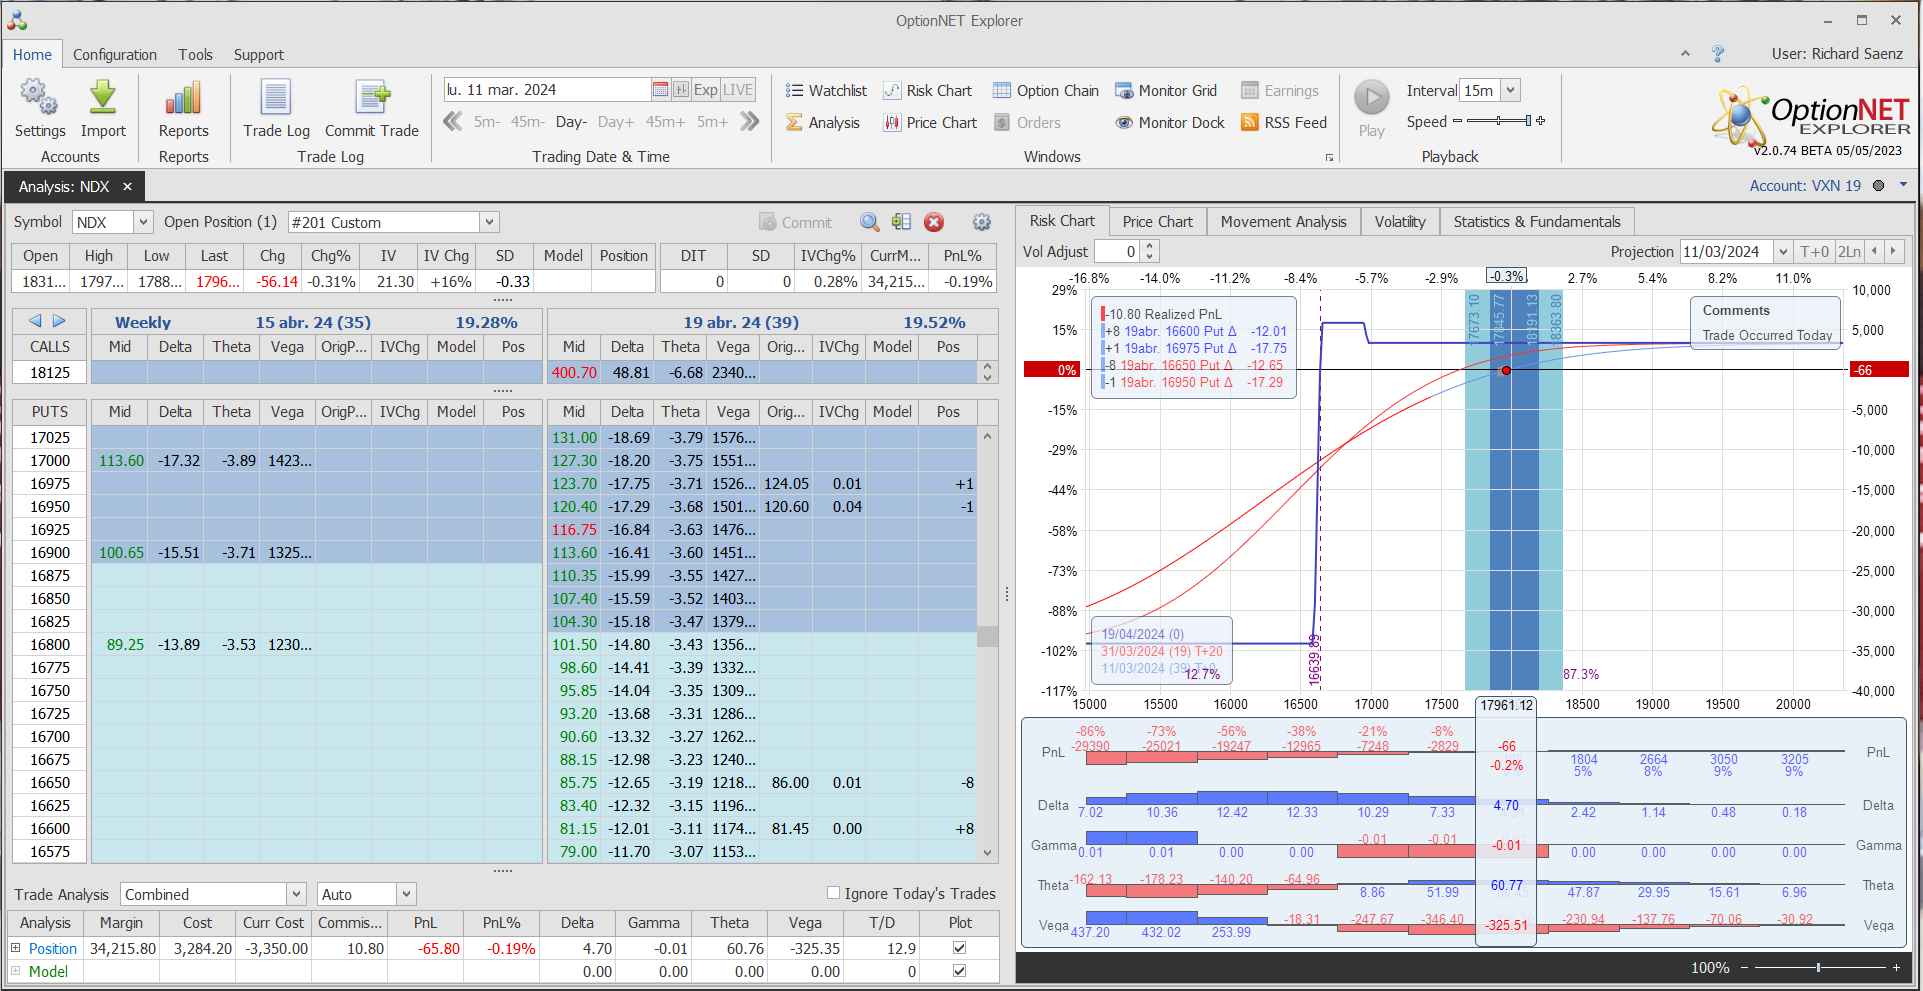The height and width of the screenshot is (991, 1923).
Task: Expand the Trade Analysis Combined dropdown
Action: click(296, 894)
